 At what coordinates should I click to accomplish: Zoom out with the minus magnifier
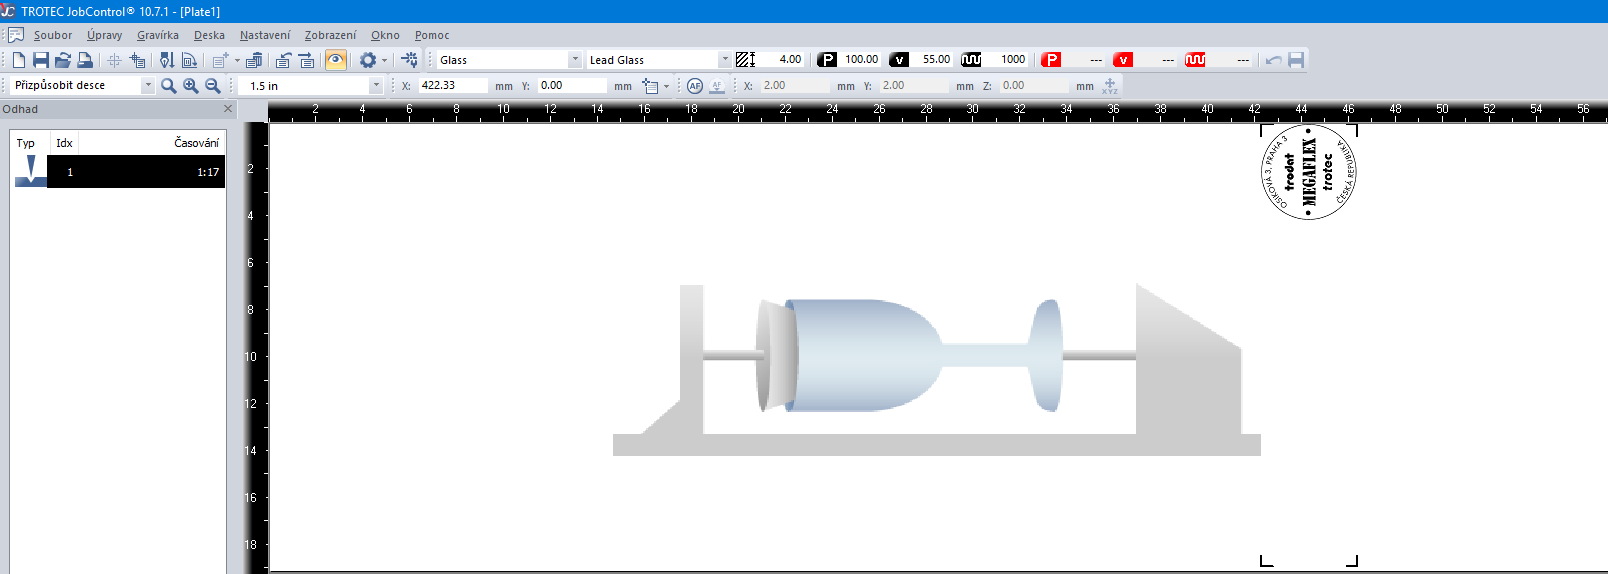[213, 86]
